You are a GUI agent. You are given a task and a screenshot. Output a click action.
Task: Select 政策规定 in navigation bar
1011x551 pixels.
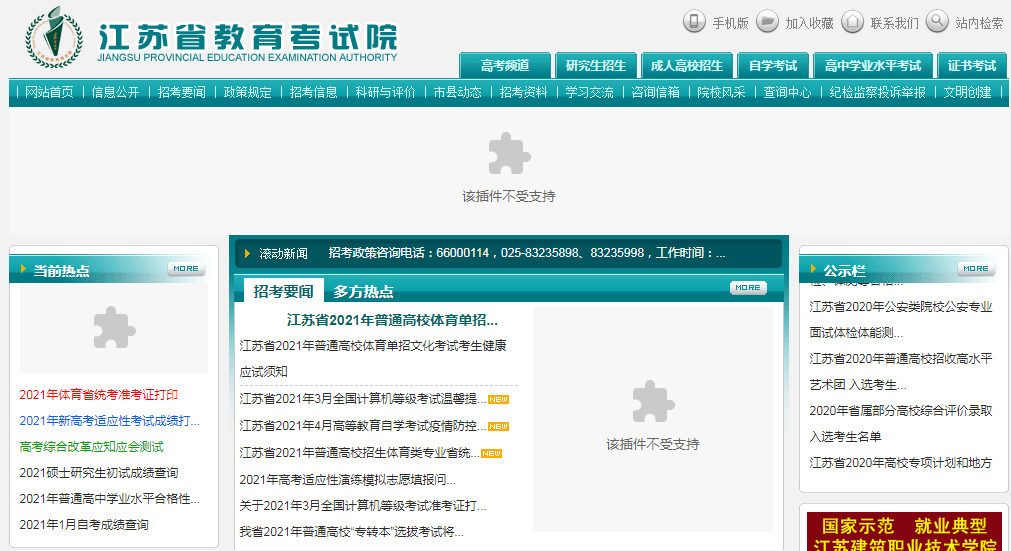248,92
